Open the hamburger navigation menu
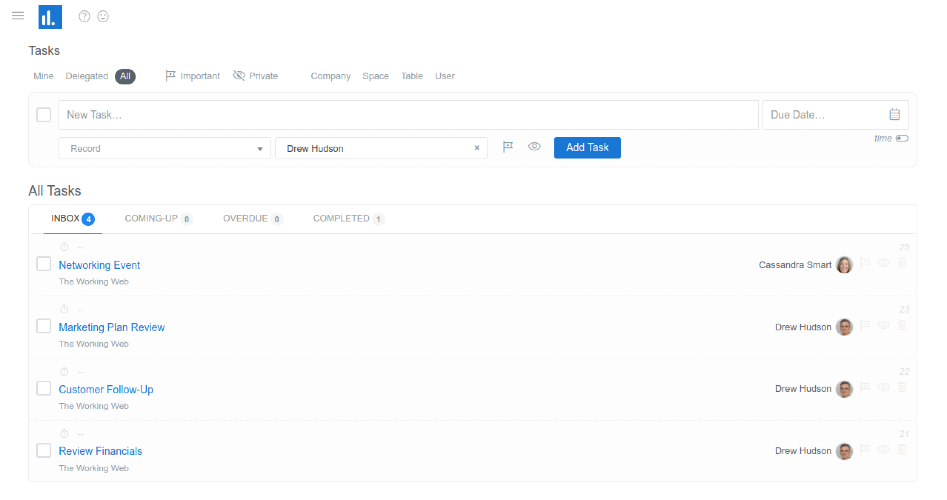This screenshot has width=947, height=500. click(18, 16)
